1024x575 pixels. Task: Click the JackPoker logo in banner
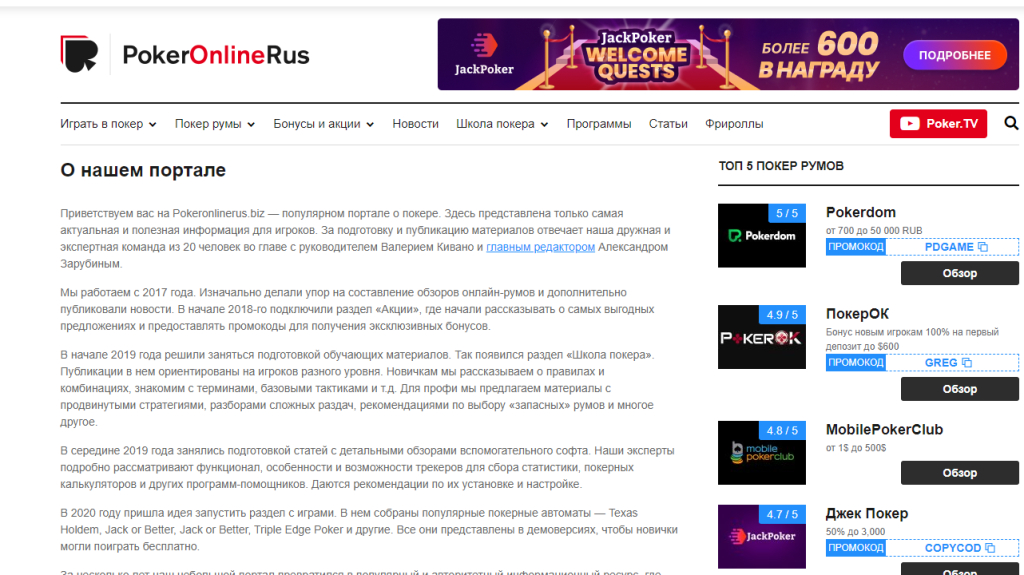tap(484, 55)
